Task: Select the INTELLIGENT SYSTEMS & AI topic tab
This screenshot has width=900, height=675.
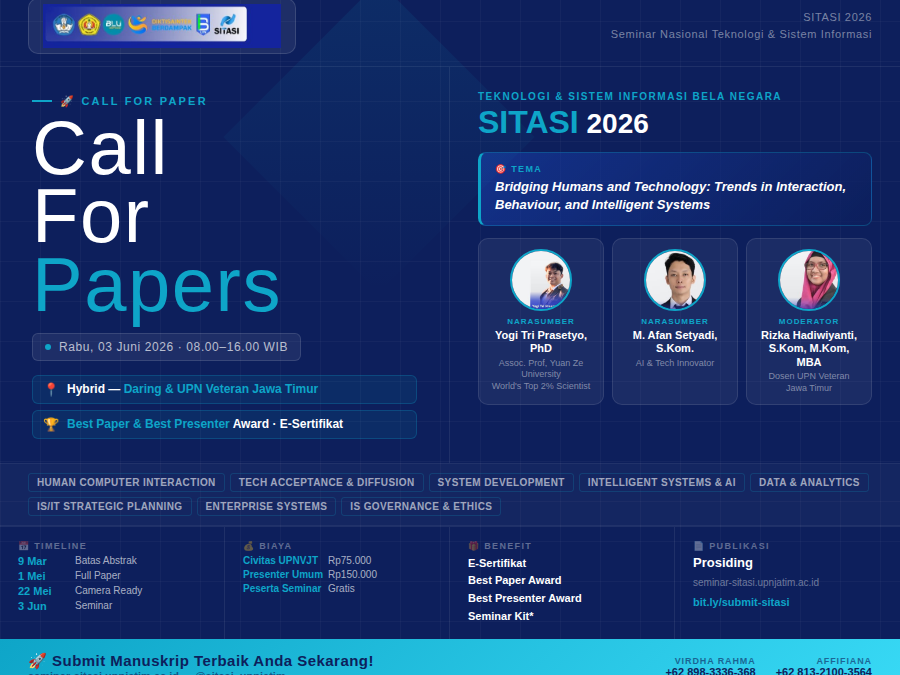Action: pos(662,482)
